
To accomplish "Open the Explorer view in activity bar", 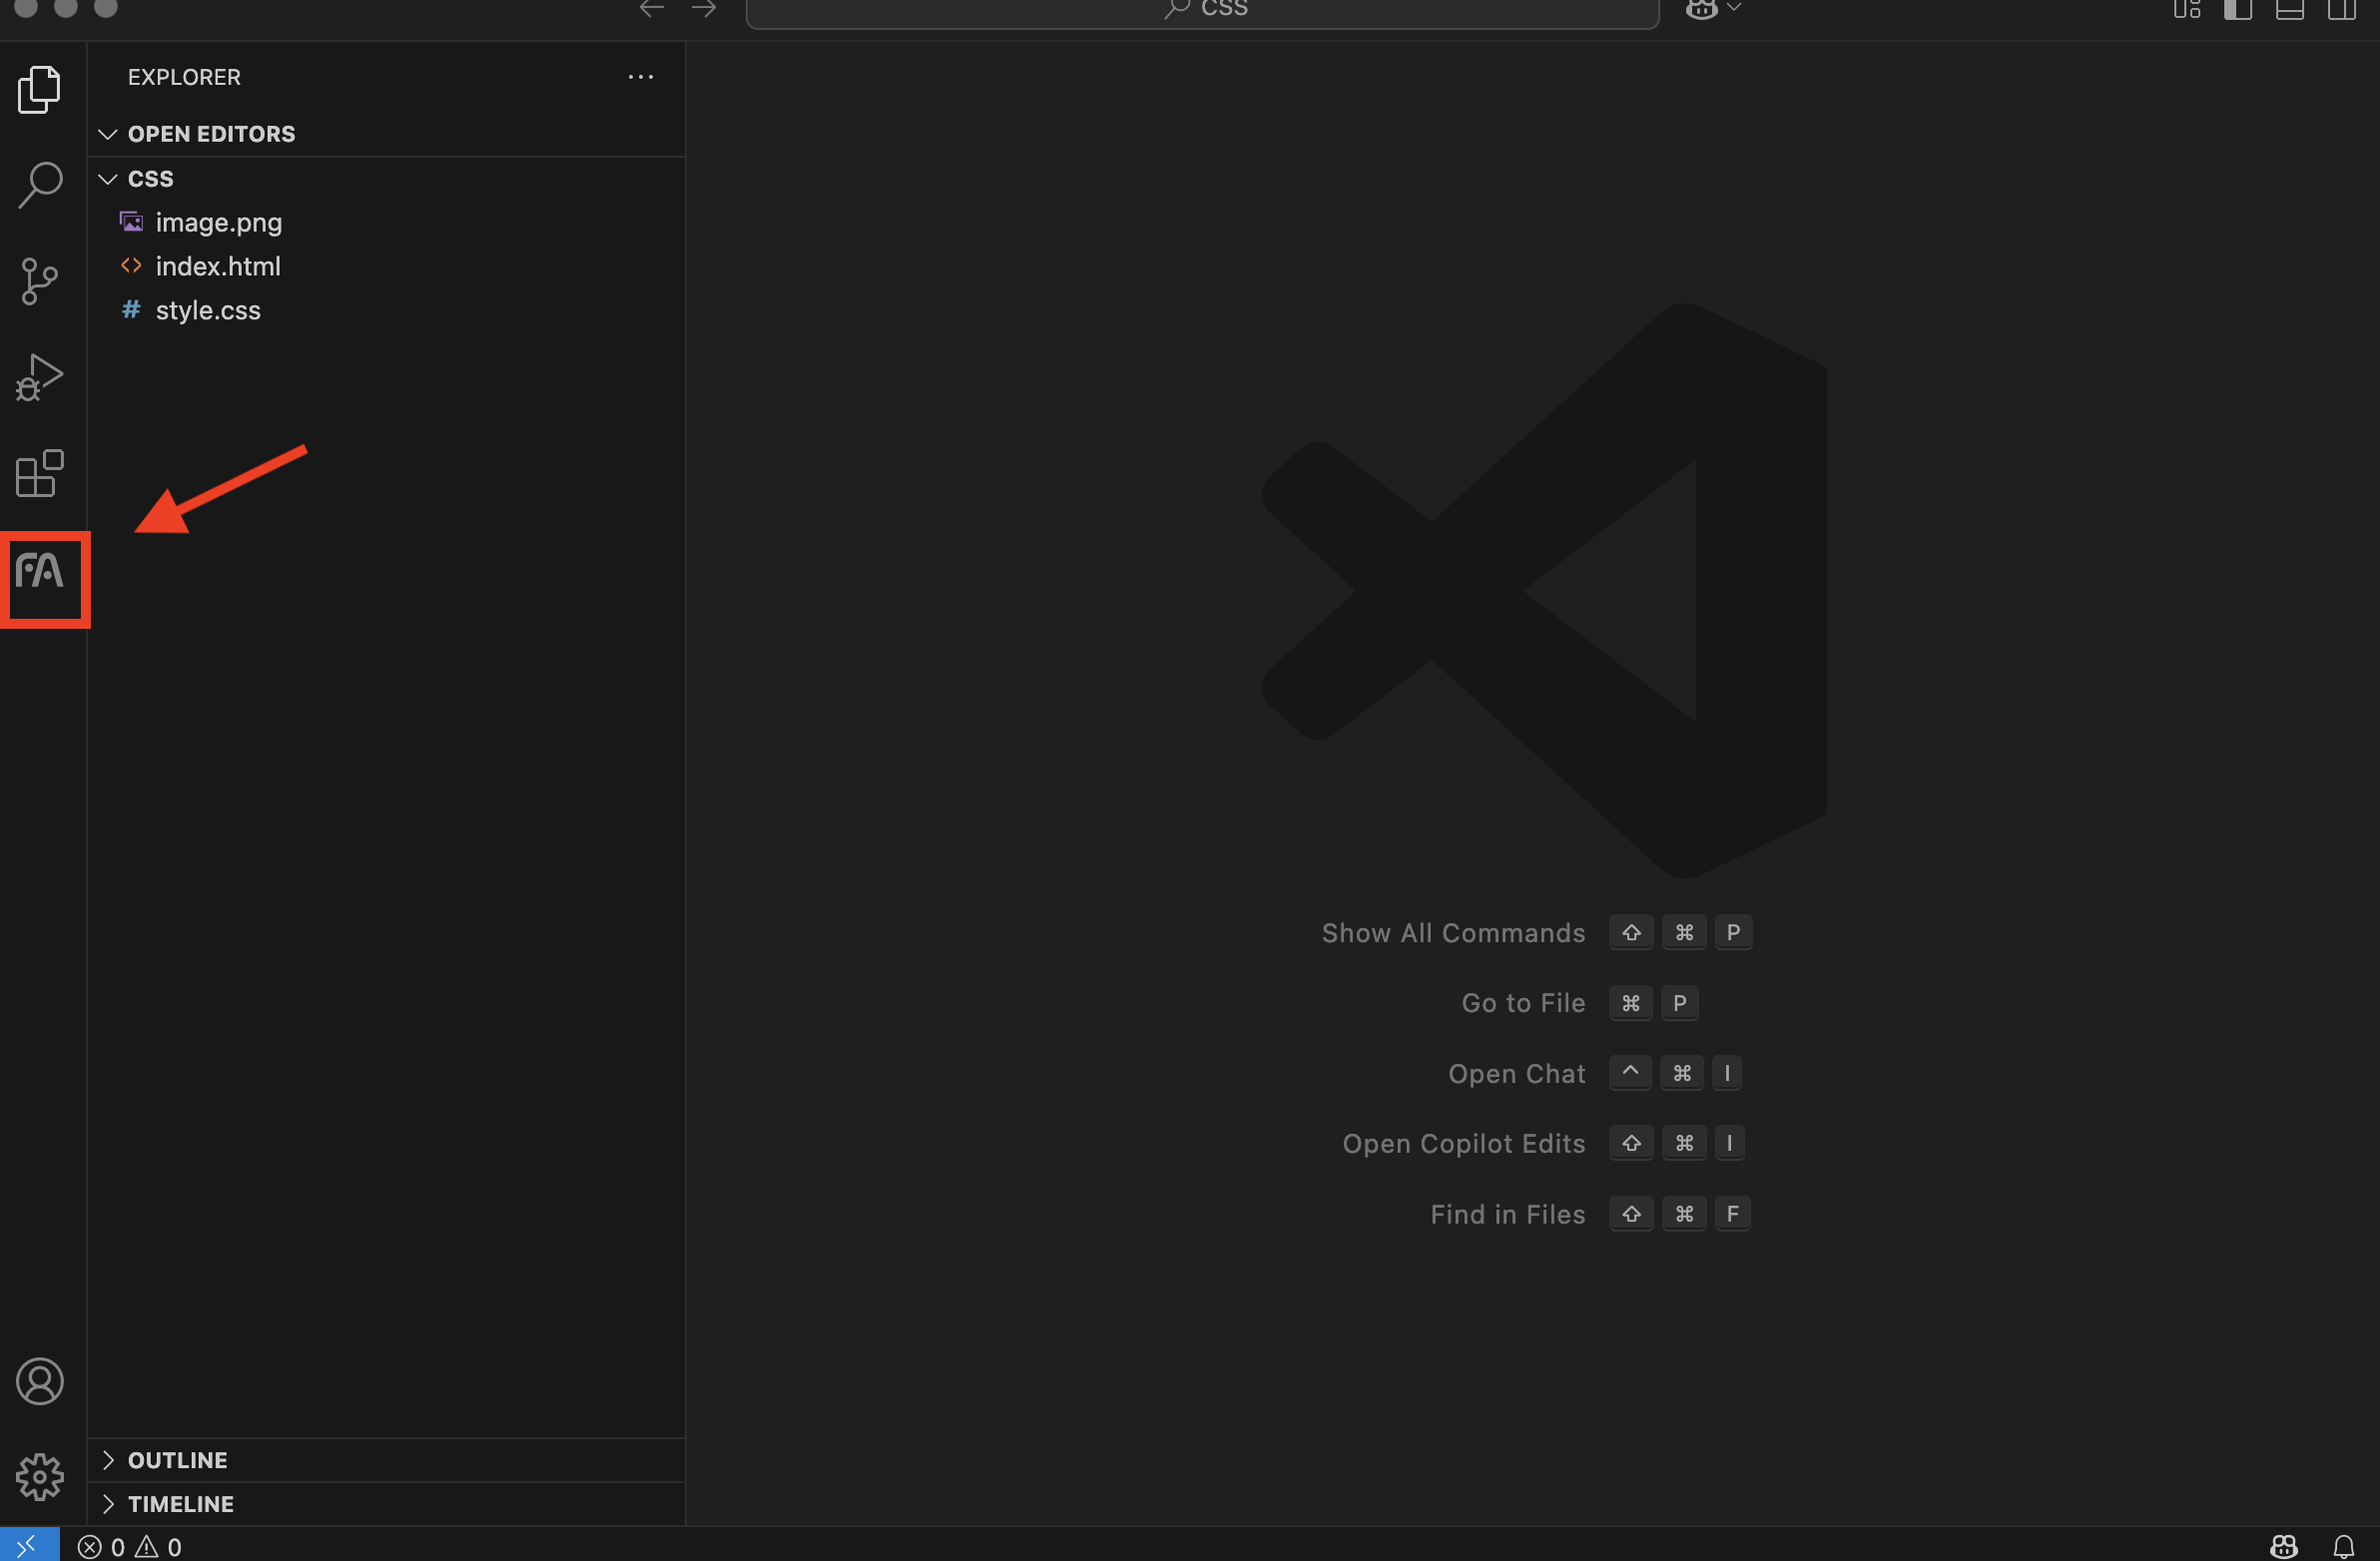I will point(40,90).
